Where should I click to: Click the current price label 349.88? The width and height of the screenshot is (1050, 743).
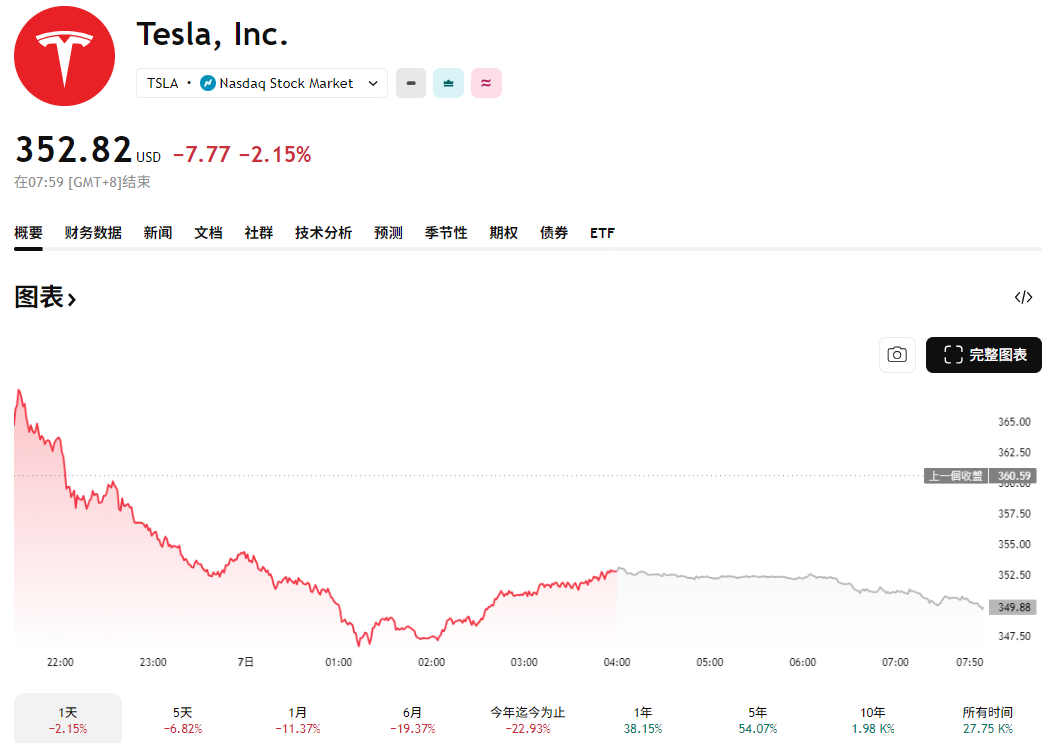[x=1013, y=607]
